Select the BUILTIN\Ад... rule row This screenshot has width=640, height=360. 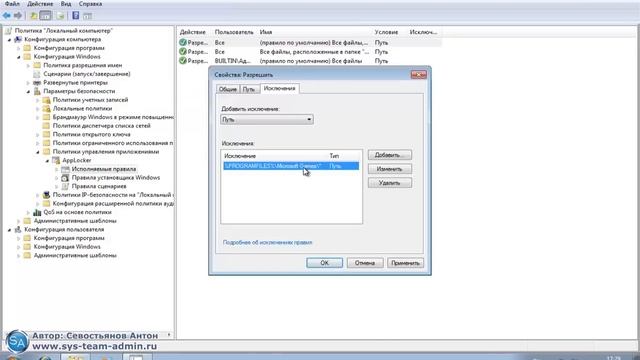click(x=309, y=61)
